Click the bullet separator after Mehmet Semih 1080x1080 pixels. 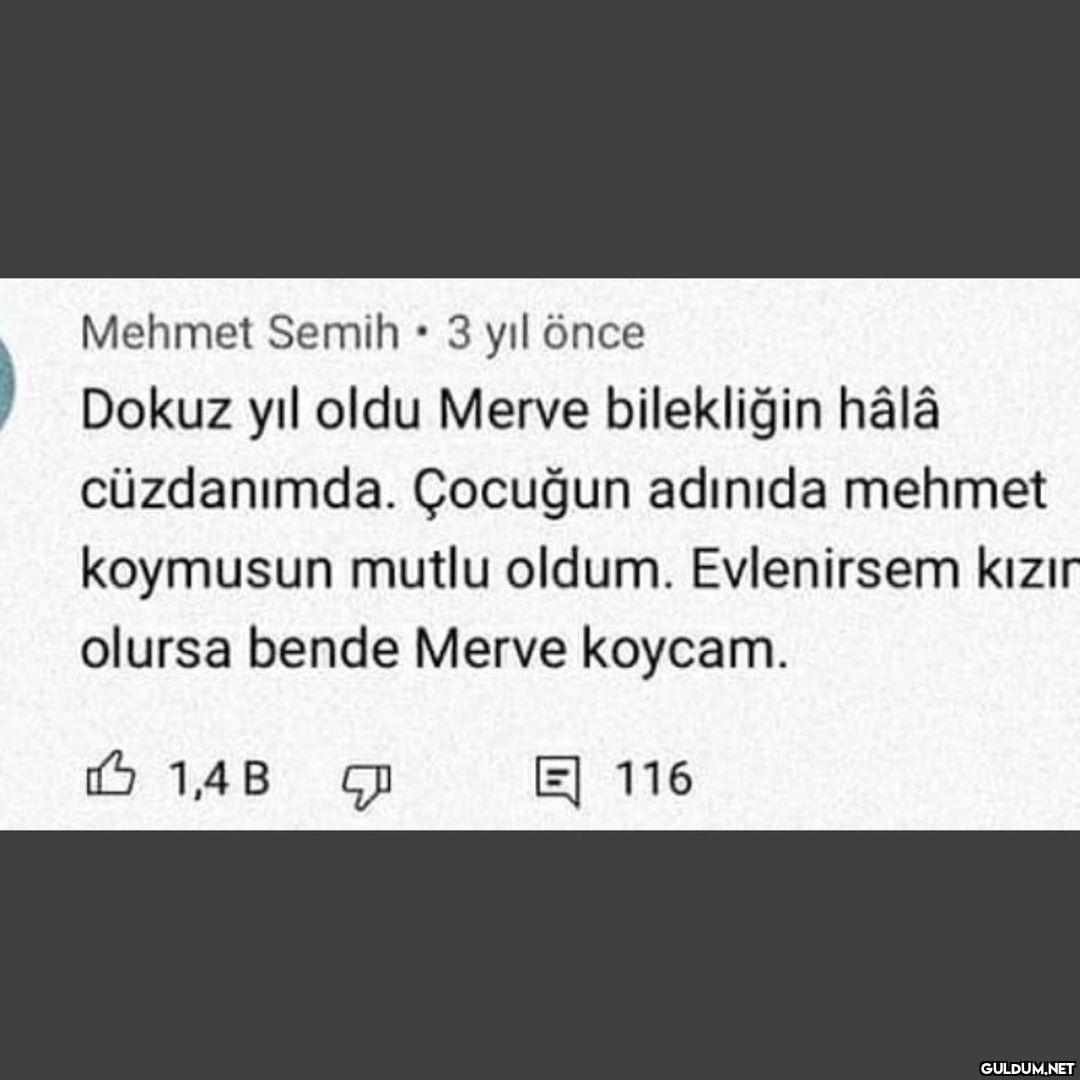[x=423, y=335]
